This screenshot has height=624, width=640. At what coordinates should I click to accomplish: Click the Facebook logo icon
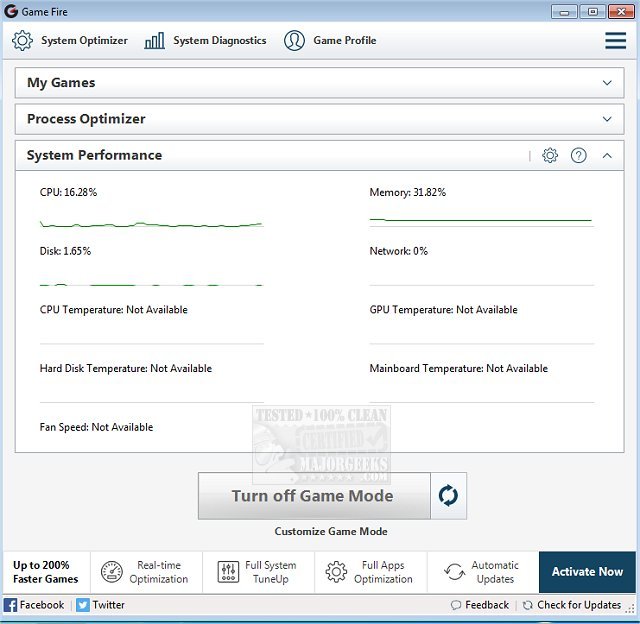click(10, 605)
